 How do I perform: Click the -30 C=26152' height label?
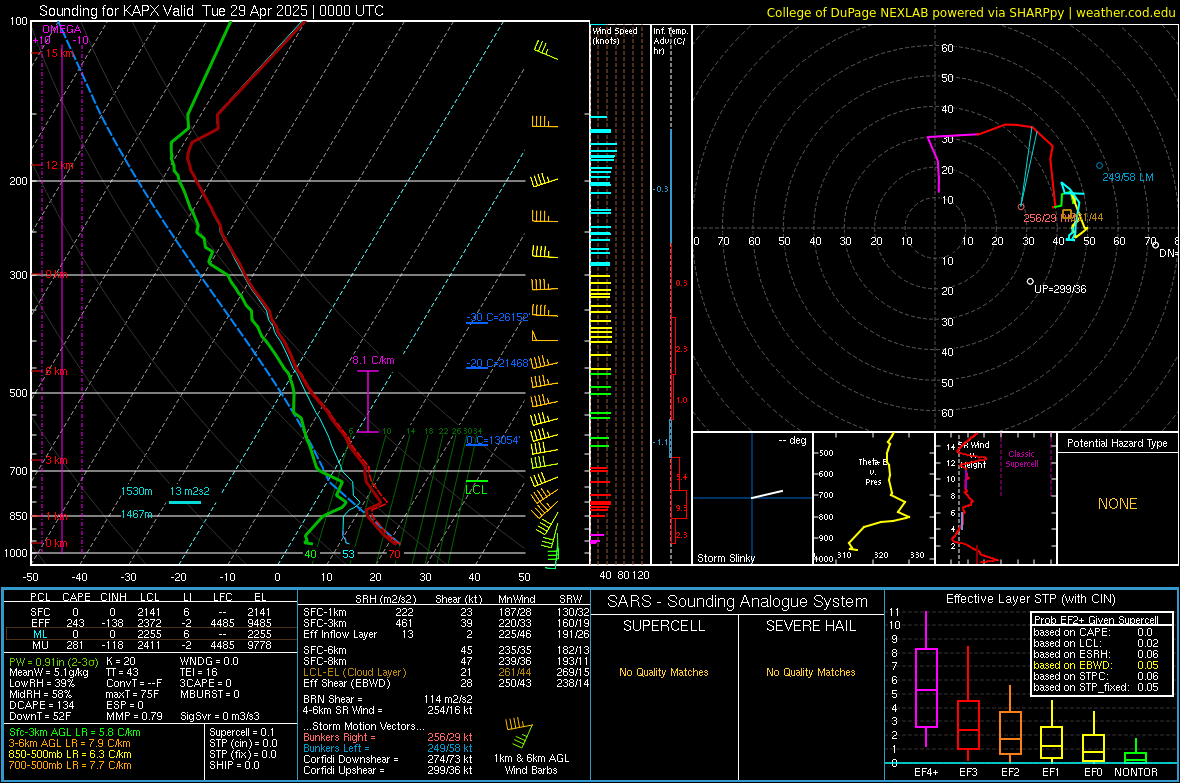tap(497, 318)
